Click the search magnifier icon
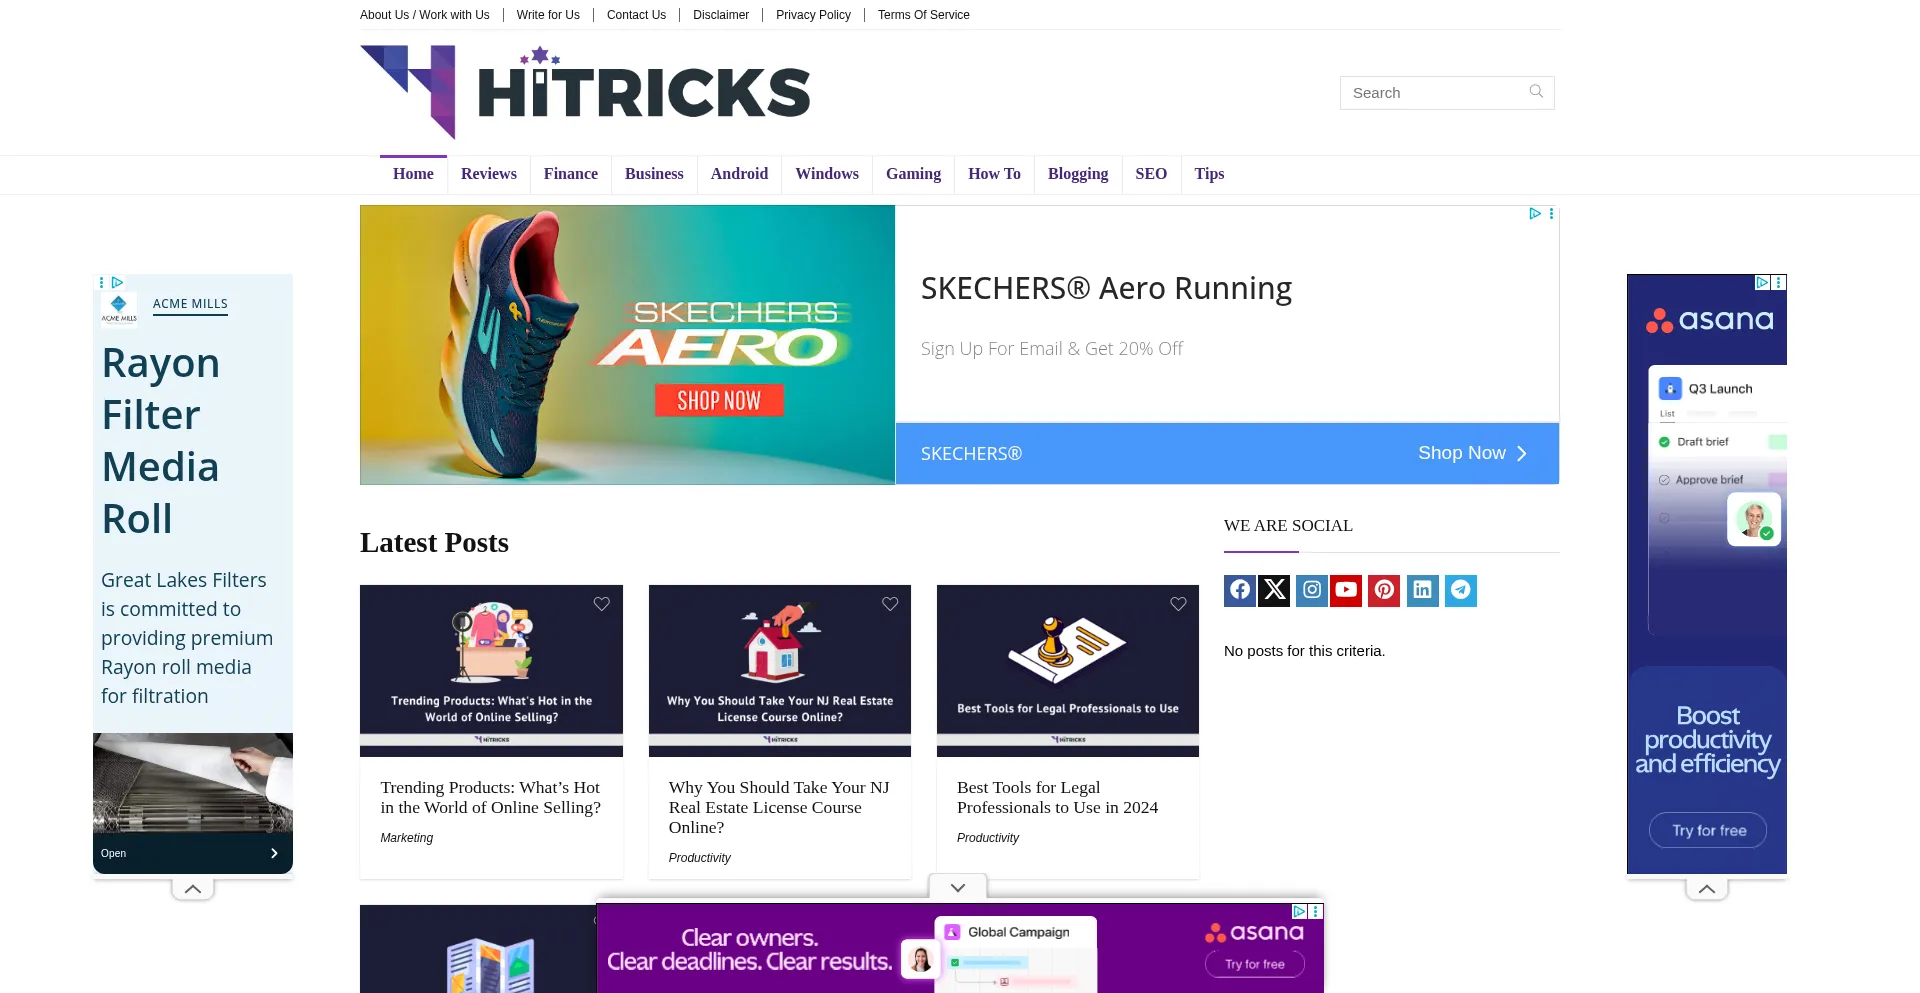Viewport: 1920px width, 993px height. 1536,92
